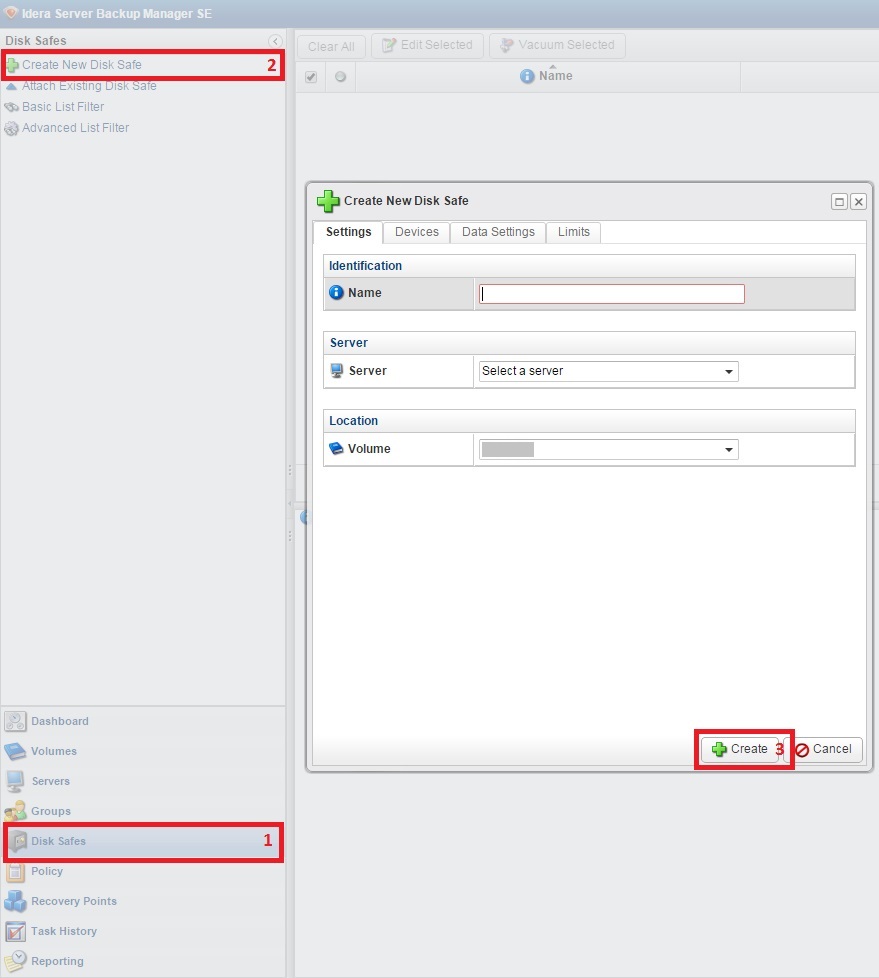The image size is (879, 978).
Task: Open the Select a server dropdown
Action: pyautogui.click(x=608, y=371)
